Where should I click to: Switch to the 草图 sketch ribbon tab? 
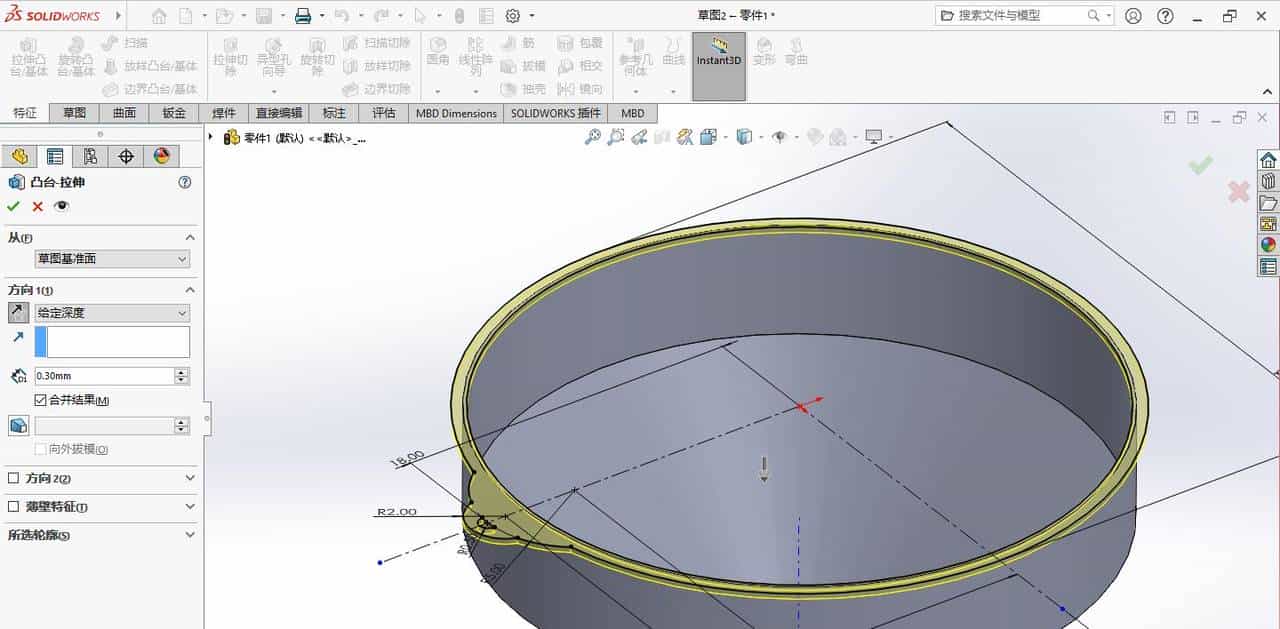[x=73, y=113]
